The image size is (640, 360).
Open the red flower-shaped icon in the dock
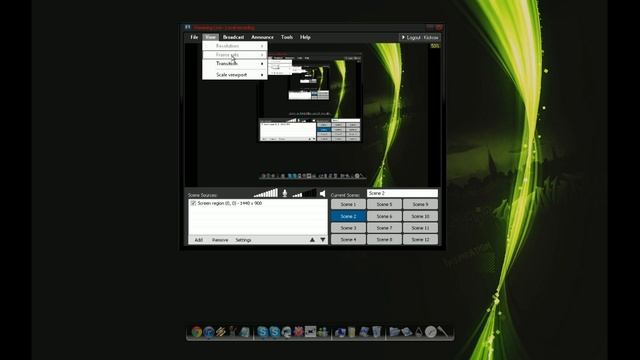point(298,332)
